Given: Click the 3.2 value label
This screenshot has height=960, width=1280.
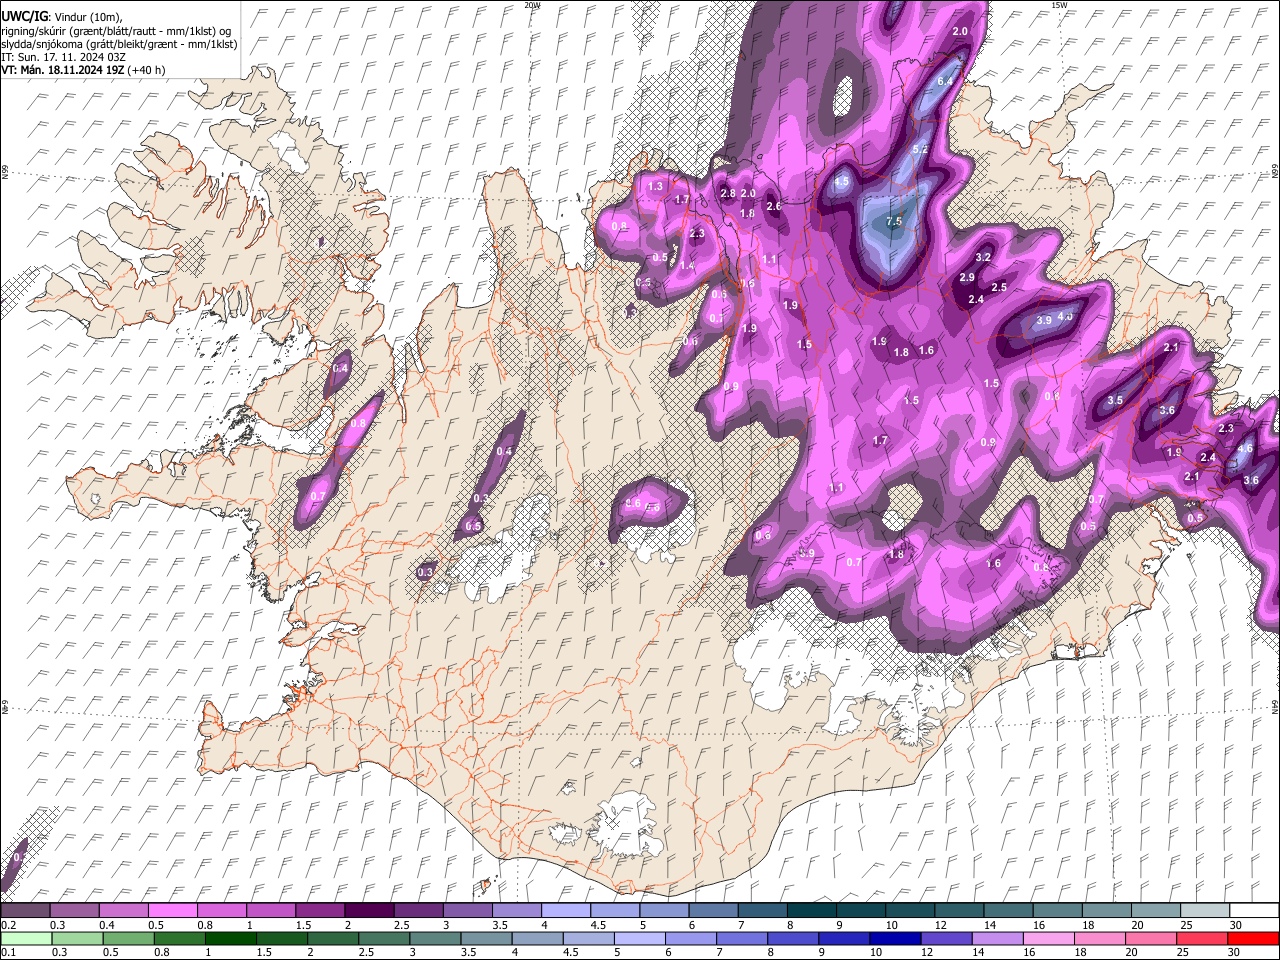Looking at the screenshot, I should [x=983, y=257].
